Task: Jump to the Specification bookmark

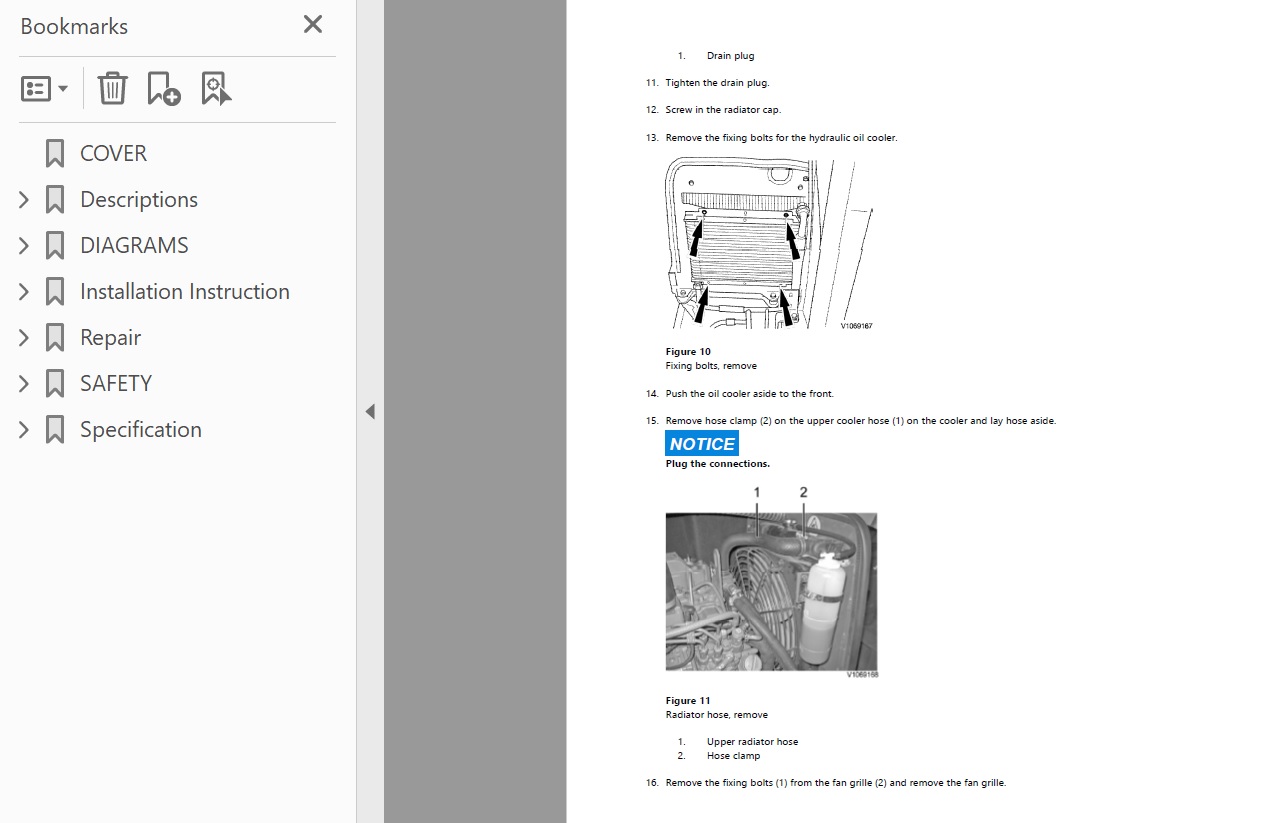Action: tap(141, 430)
